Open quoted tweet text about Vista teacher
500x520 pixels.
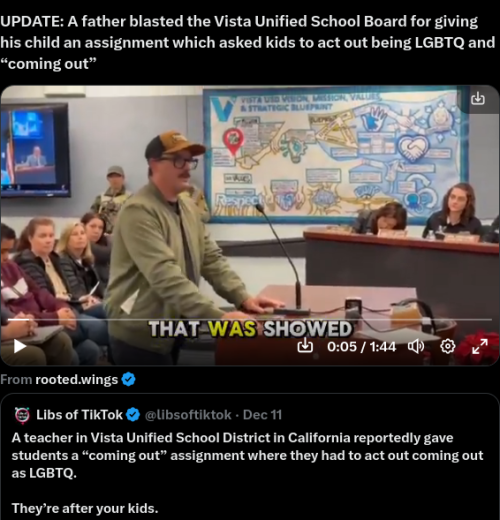(x=247, y=455)
